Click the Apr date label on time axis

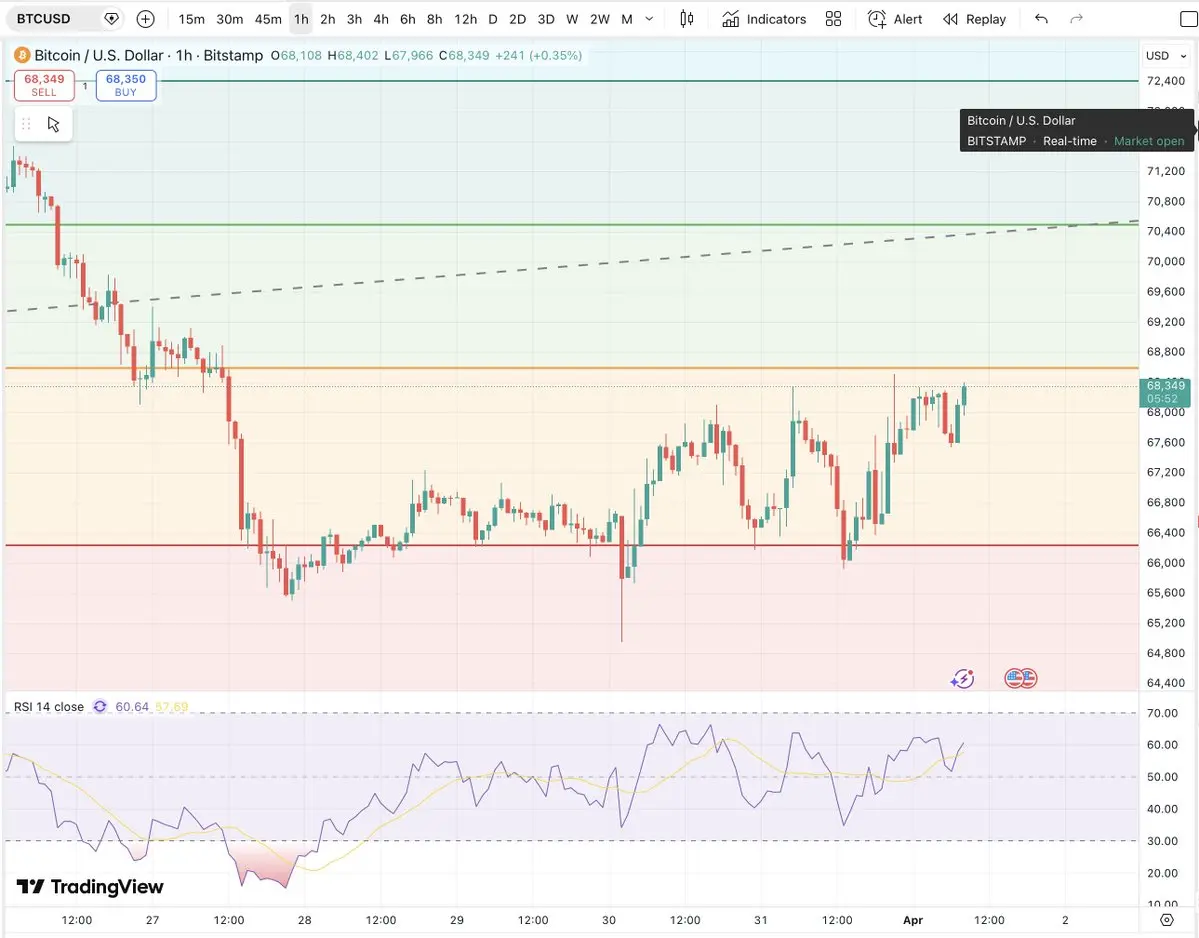[913, 920]
